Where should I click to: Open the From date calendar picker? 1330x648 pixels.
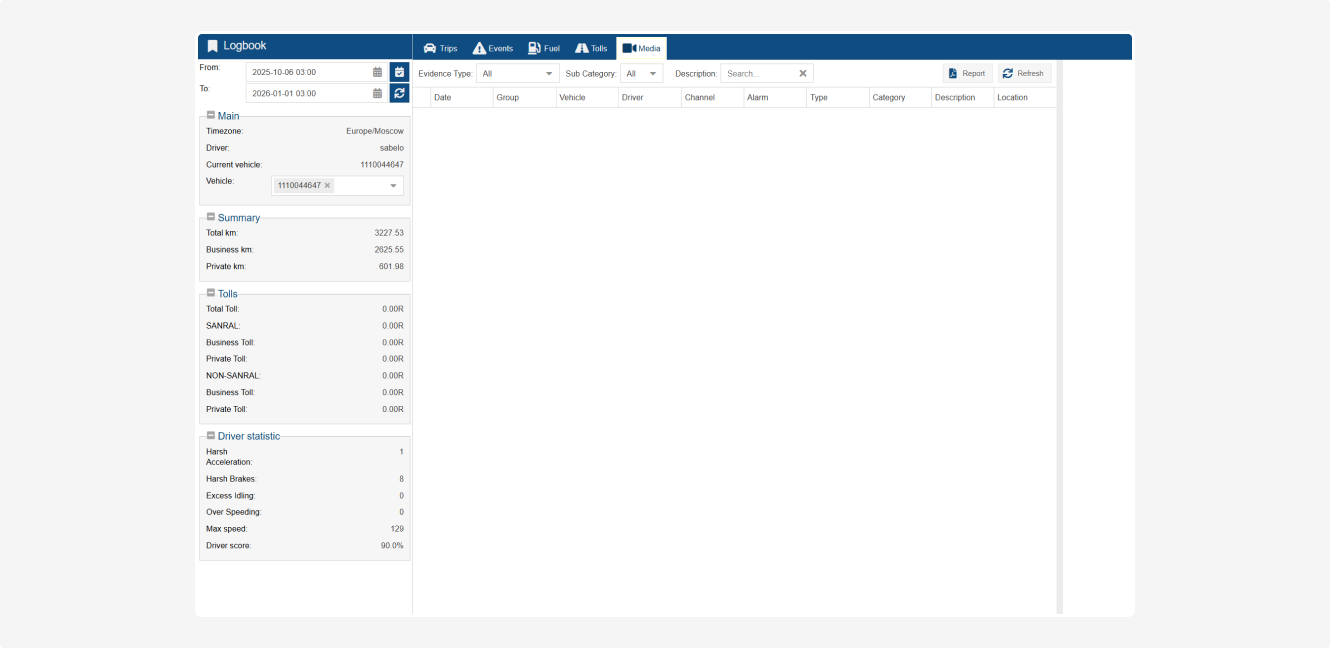pyautogui.click(x=377, y=72)
